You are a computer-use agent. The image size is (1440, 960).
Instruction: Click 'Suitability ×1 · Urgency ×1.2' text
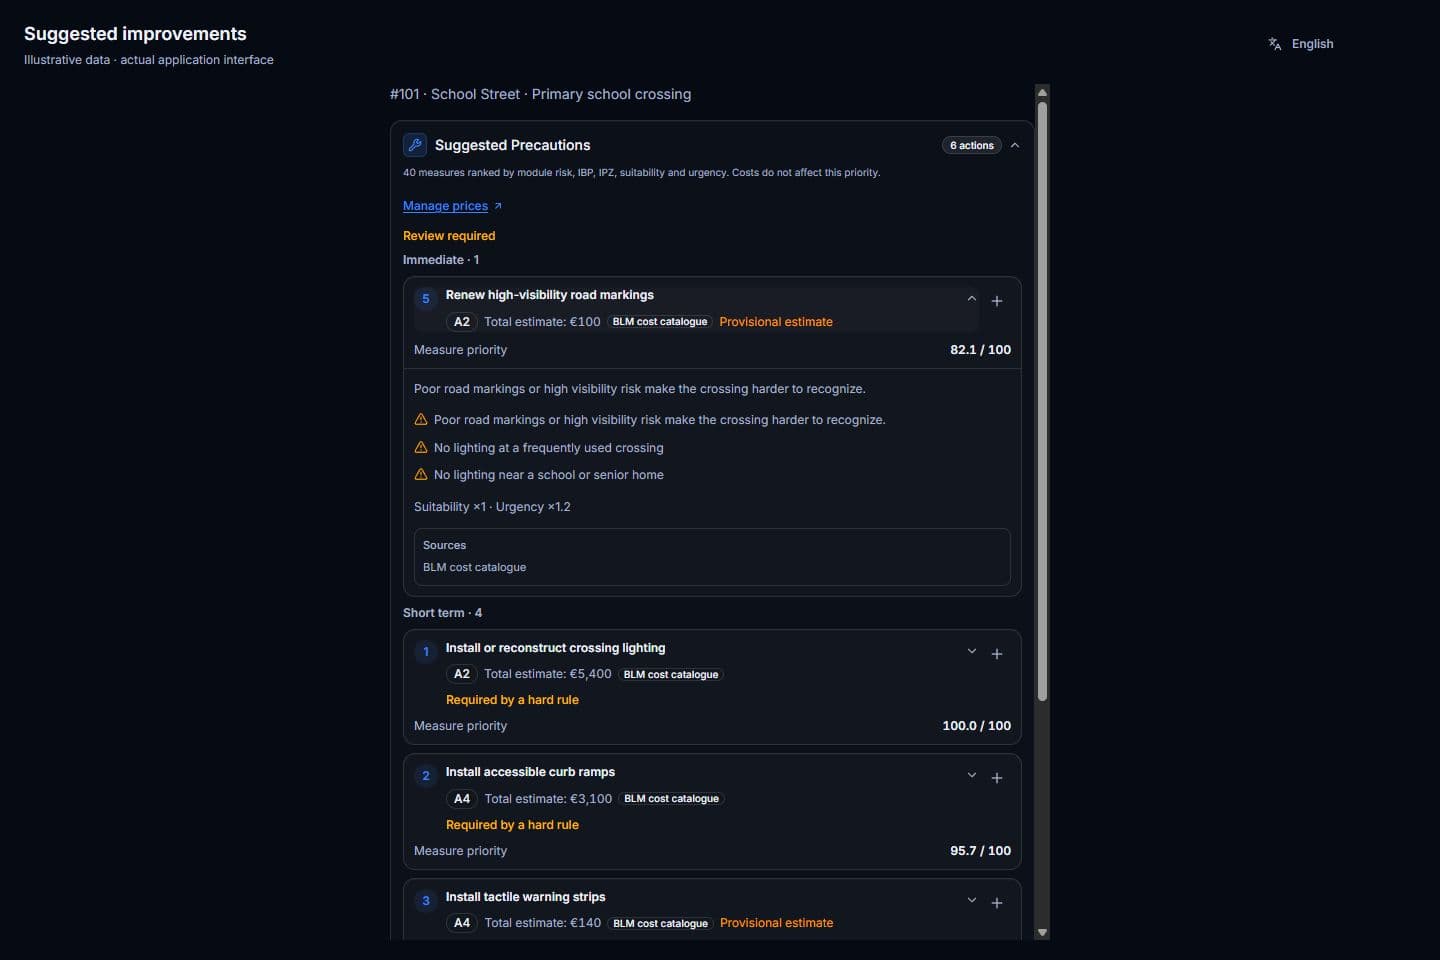tap(492, 507)
